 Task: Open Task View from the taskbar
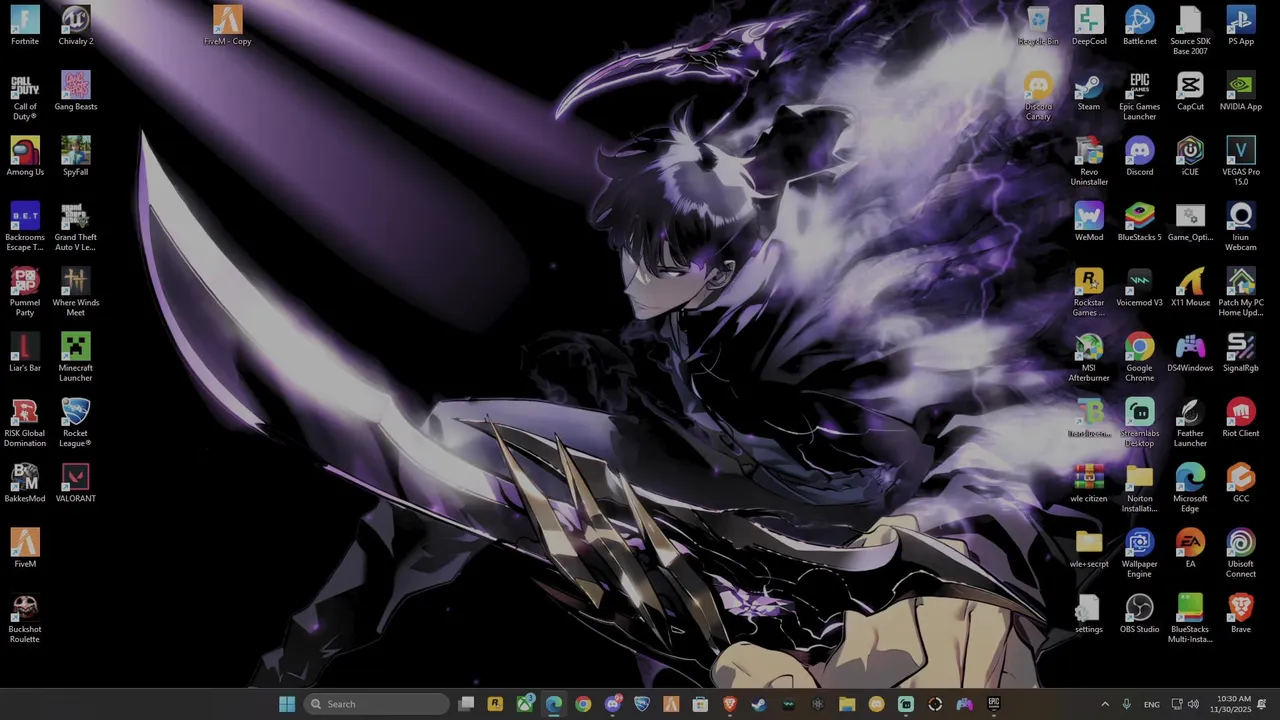tap(466, 704)
